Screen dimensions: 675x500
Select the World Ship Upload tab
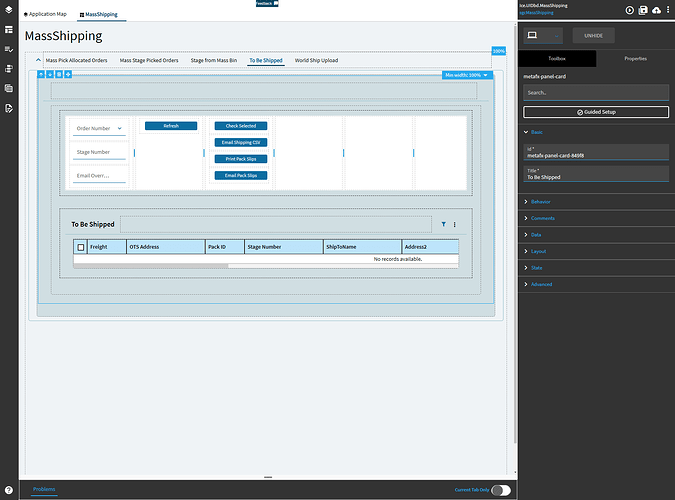pos(316,60)
